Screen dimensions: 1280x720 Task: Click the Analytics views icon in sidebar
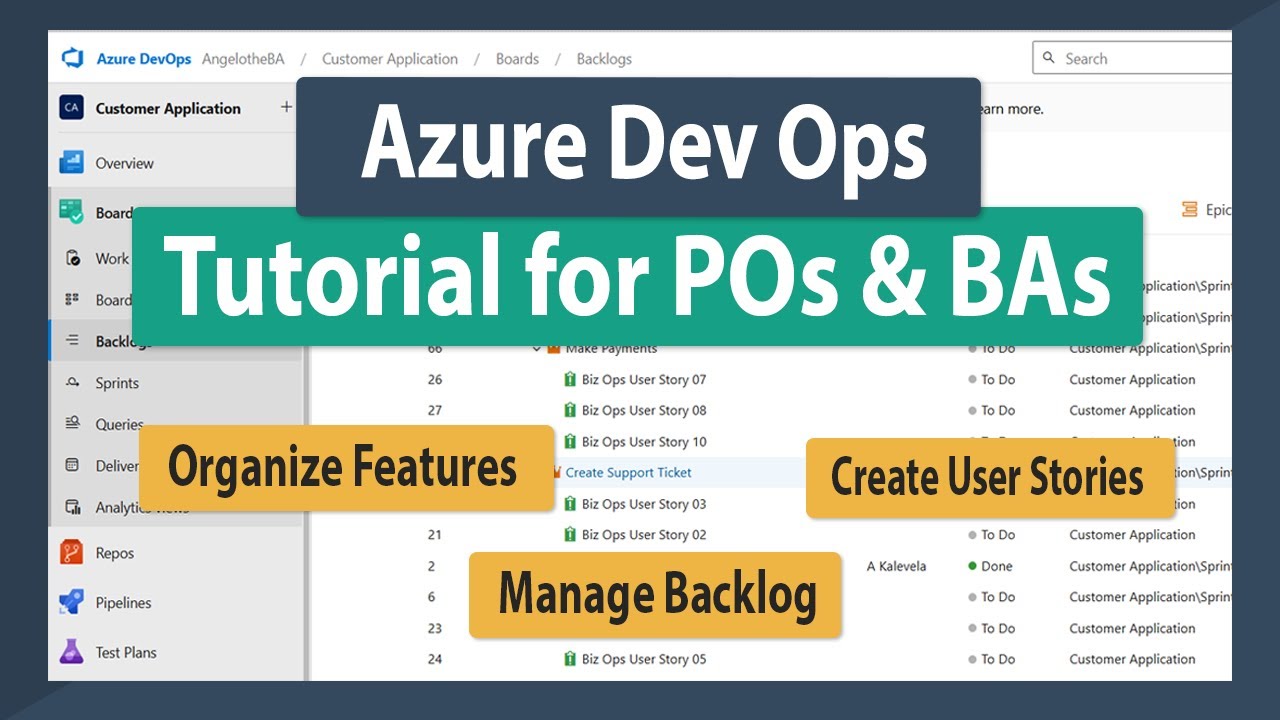[72, 507]
